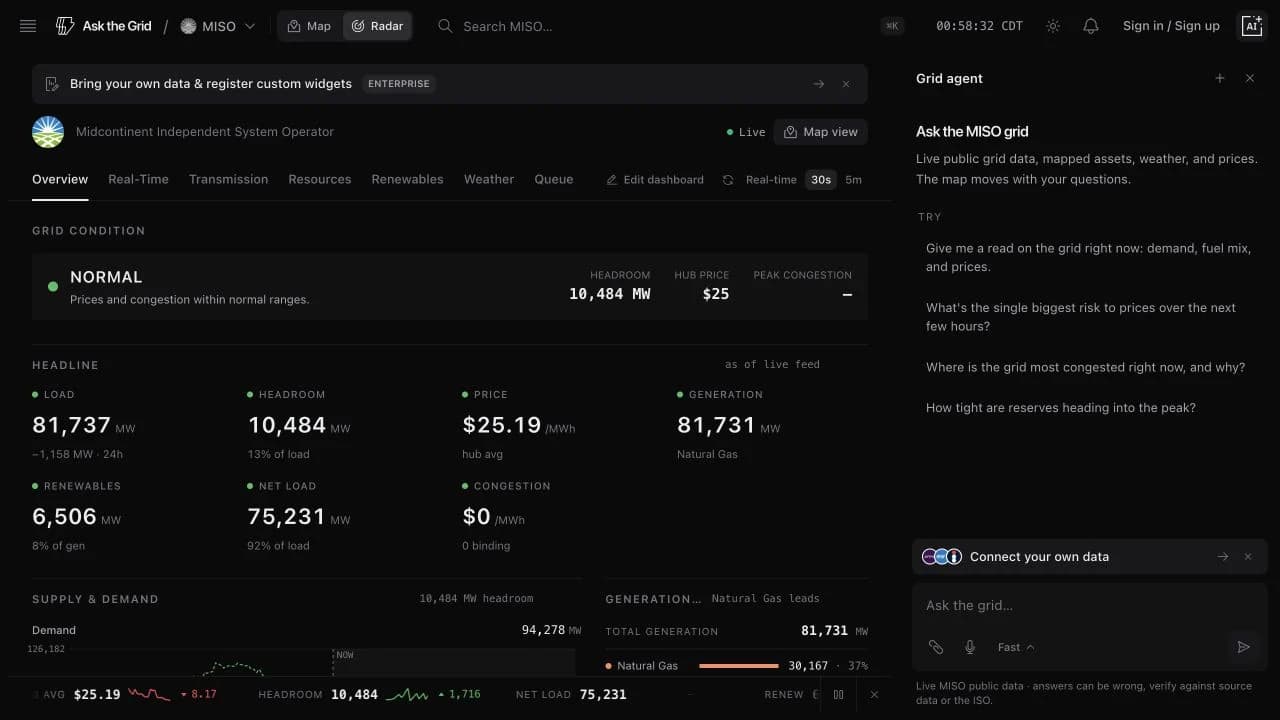Pause the bottom ticker bar
Image resolution: width=1280 pixels, height=720 pixels.
click(839, 694)
